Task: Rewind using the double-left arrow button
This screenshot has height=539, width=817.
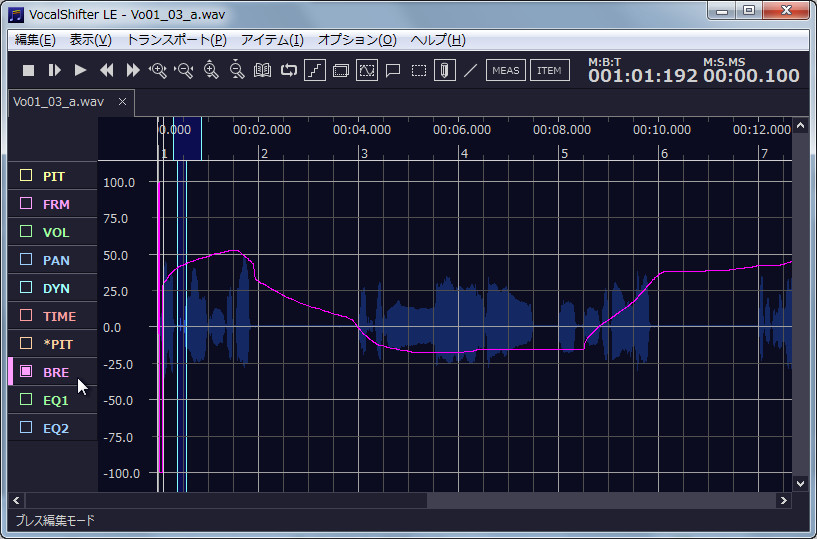Action: click(107, 70)
